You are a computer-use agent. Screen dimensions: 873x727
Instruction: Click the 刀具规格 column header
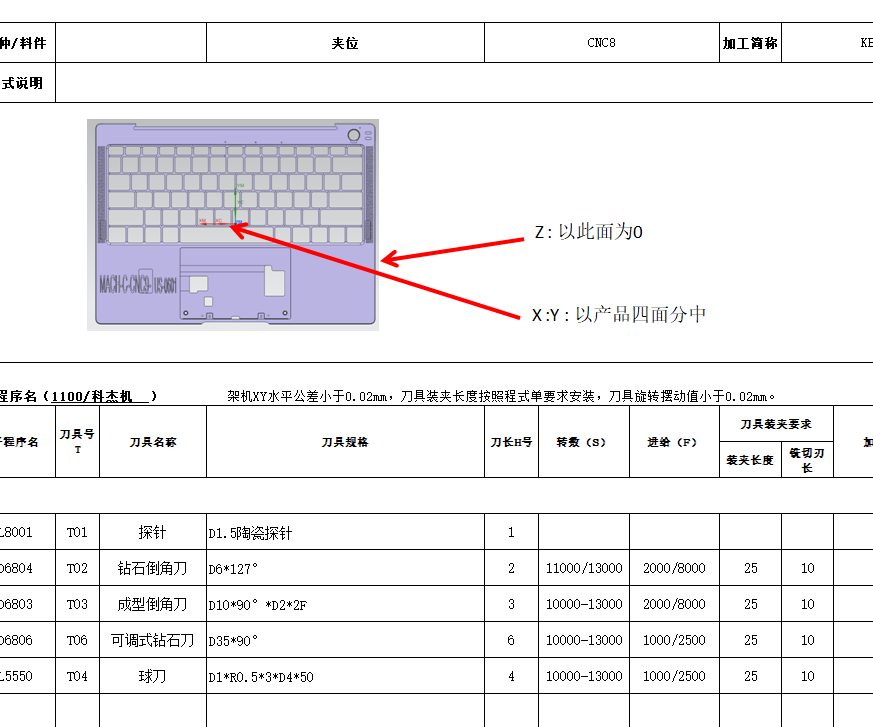coord(345,441)
